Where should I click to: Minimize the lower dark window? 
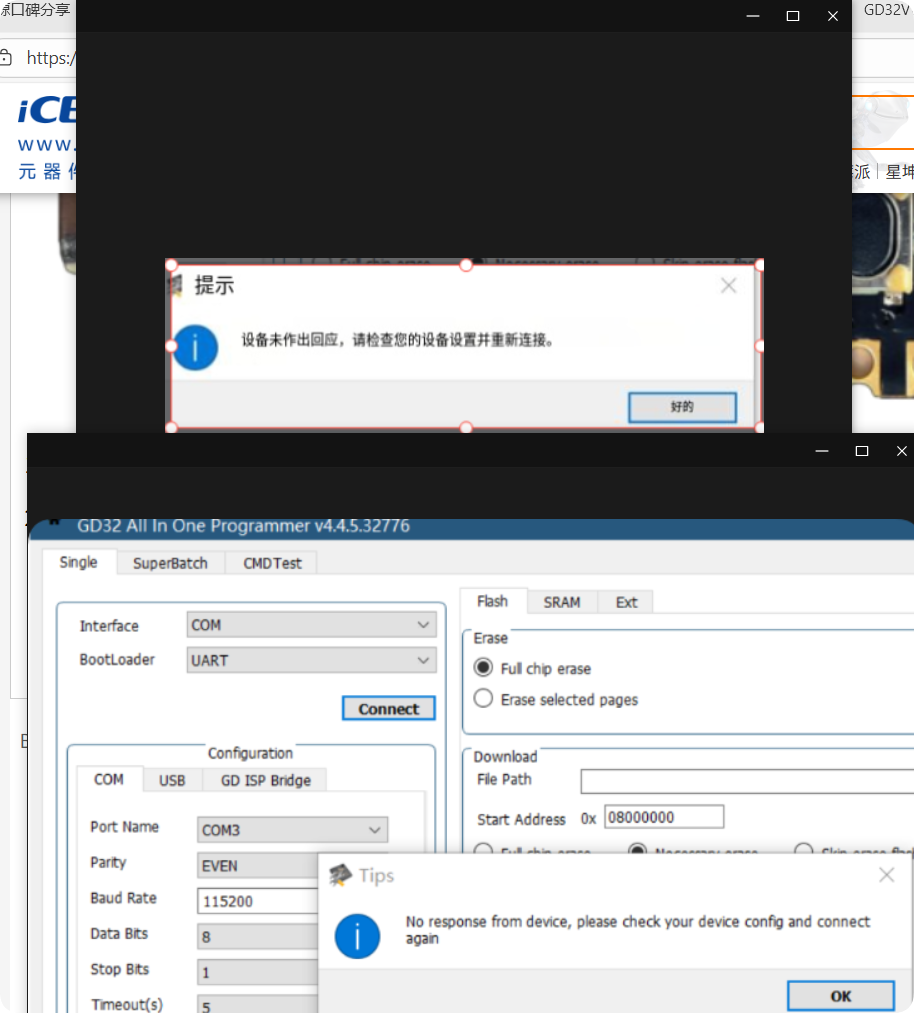click(x=822, y=451)
